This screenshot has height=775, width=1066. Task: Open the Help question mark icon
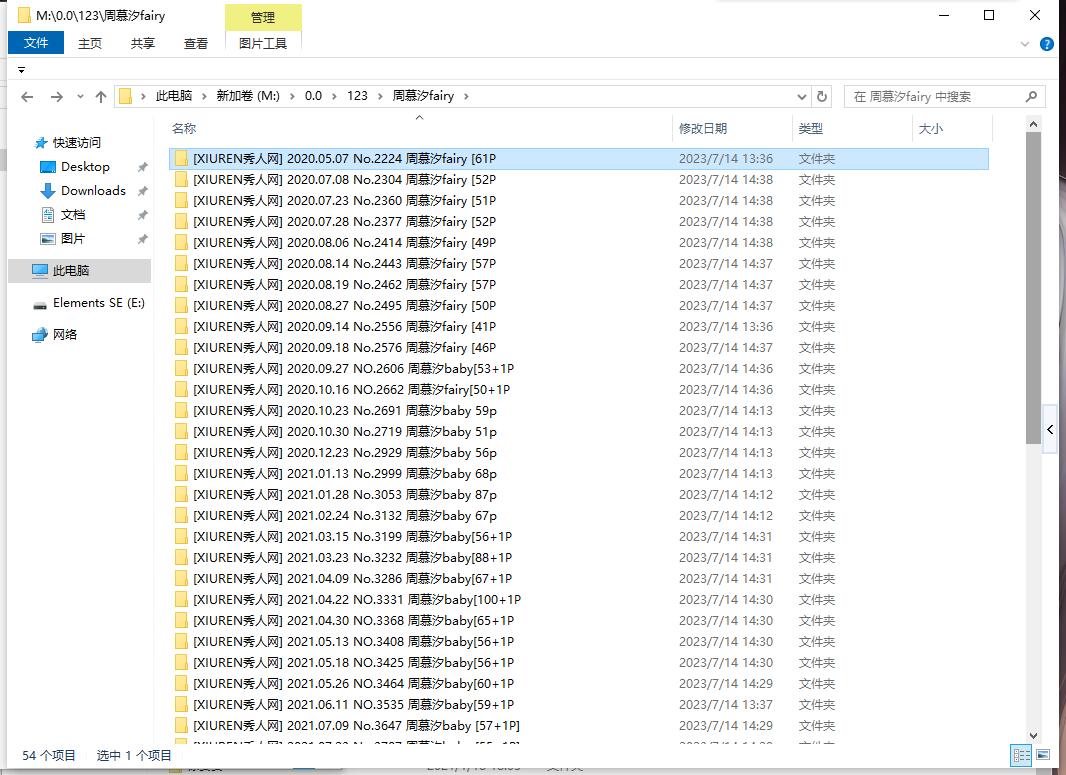point(1047,44)
